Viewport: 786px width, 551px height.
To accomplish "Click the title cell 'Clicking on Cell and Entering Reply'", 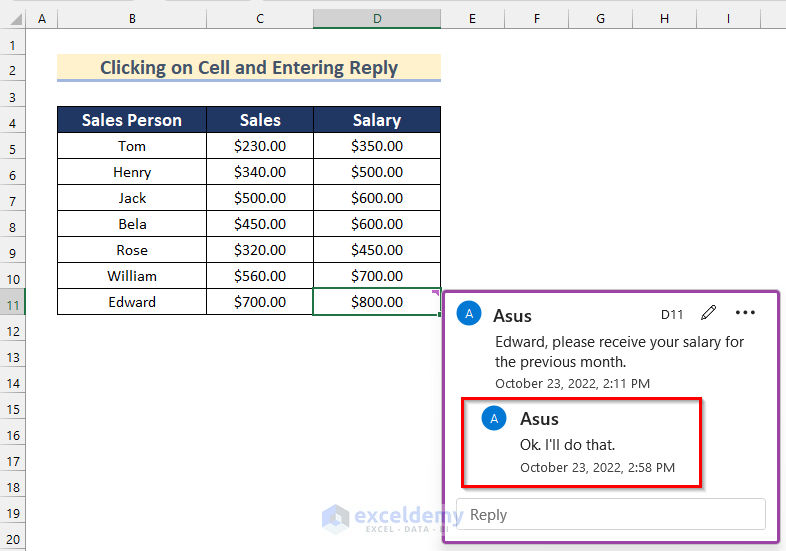I will (x=249, y=68).
